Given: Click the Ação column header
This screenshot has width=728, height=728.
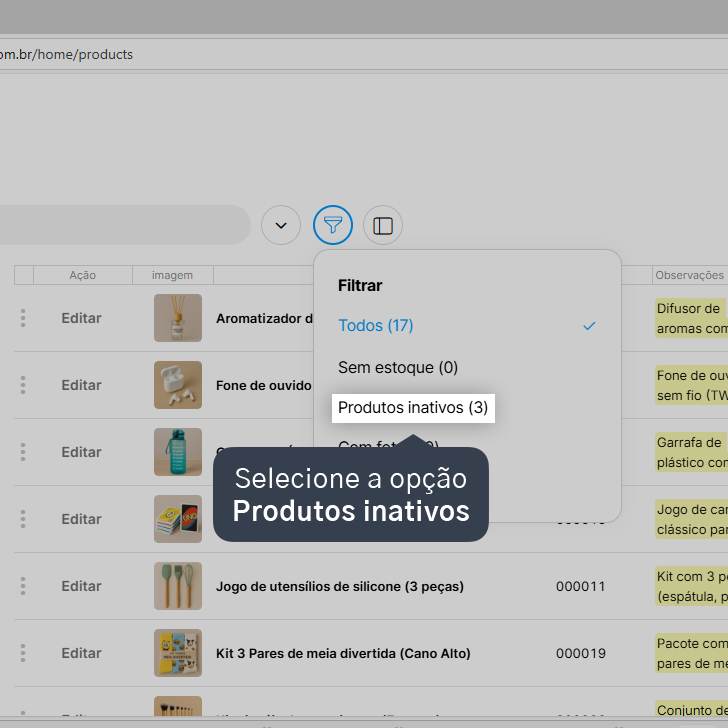Looking at the screenshot, I should [x=83, y=275].
